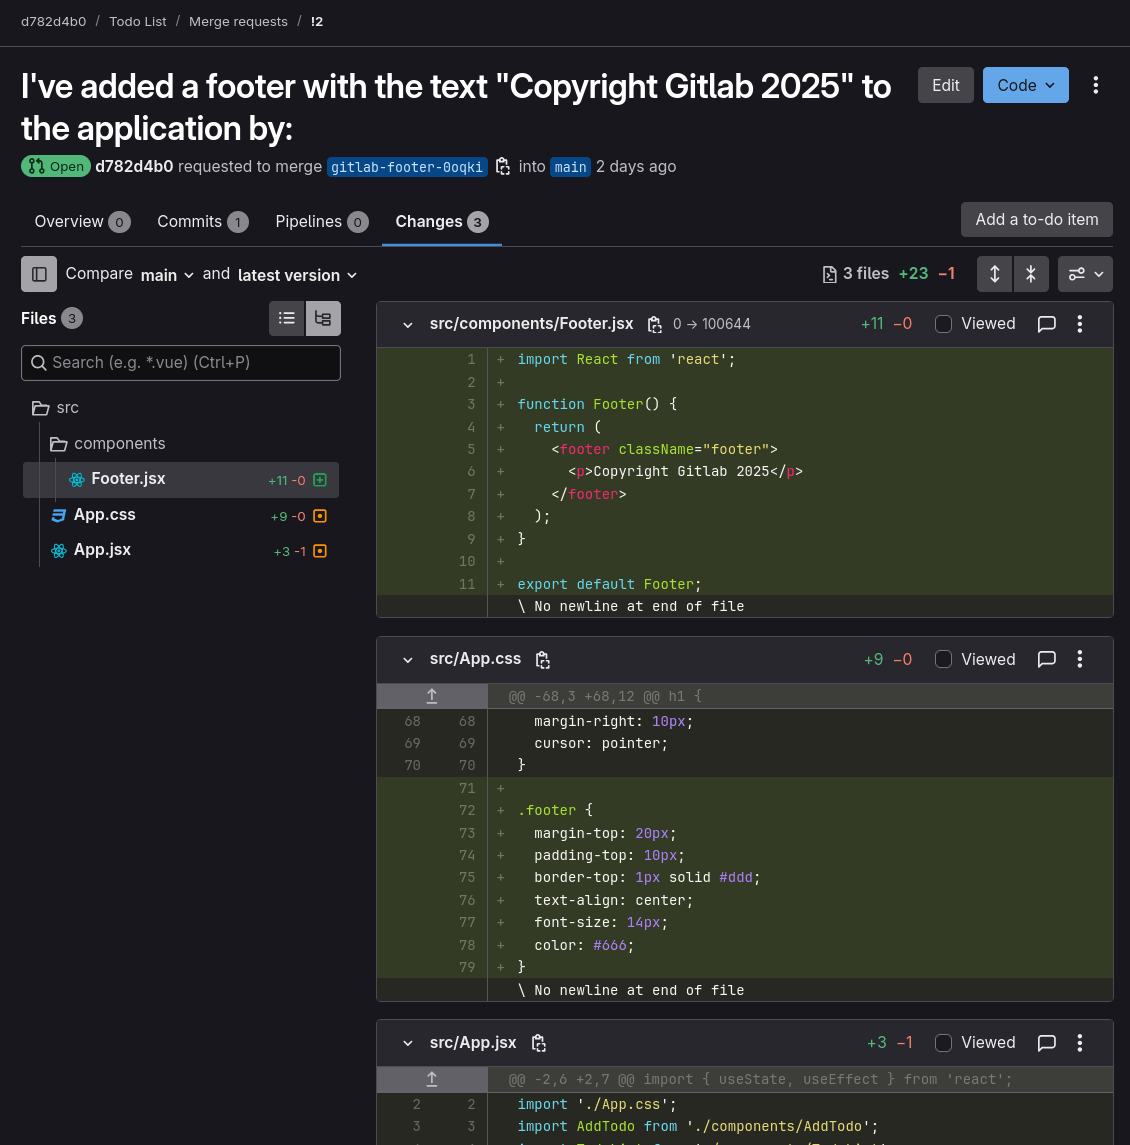This screenshot has width=1130, height=1145.
Task: Click the merge request actions kebab menu
Action: point(1095,85)
